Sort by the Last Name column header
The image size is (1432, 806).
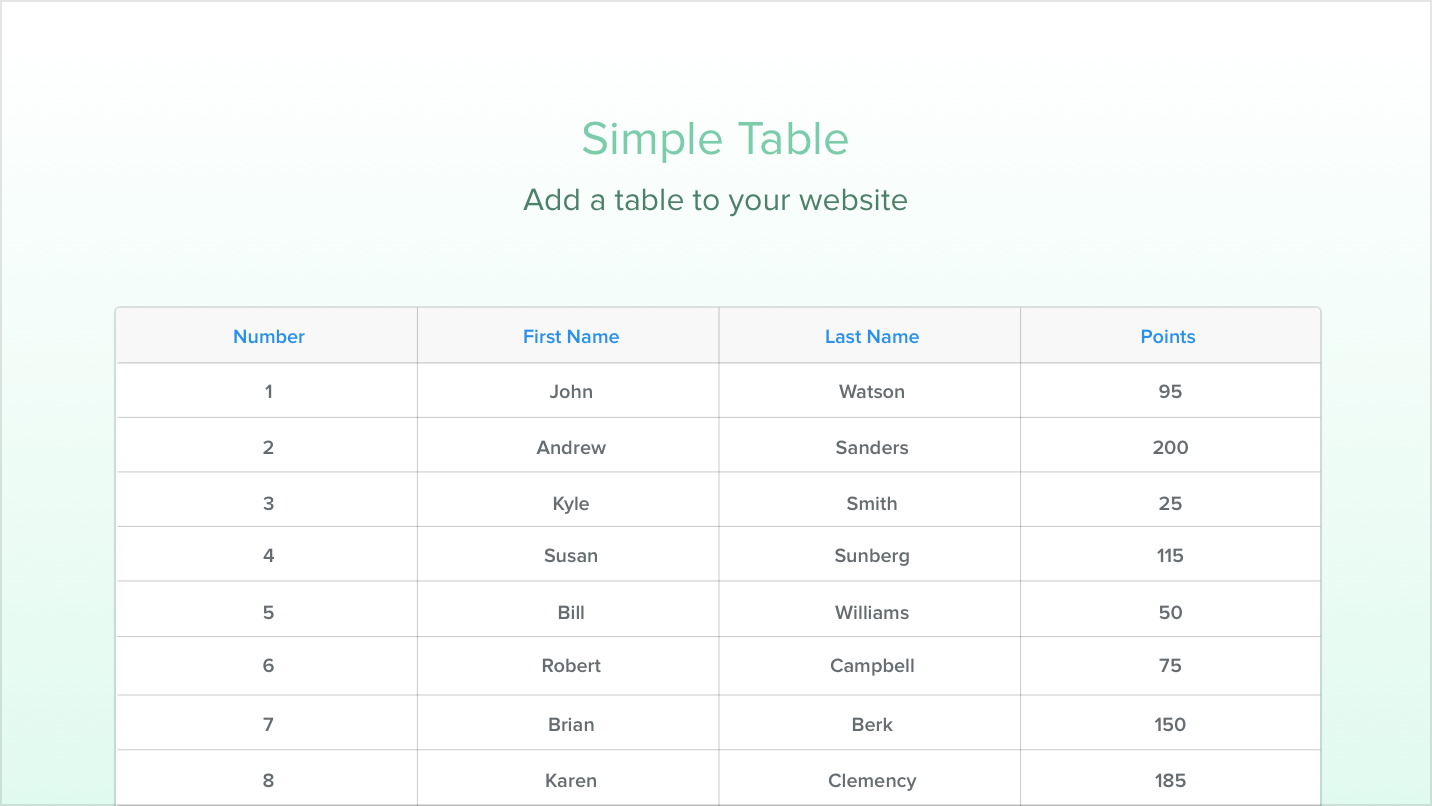[871, 336]
